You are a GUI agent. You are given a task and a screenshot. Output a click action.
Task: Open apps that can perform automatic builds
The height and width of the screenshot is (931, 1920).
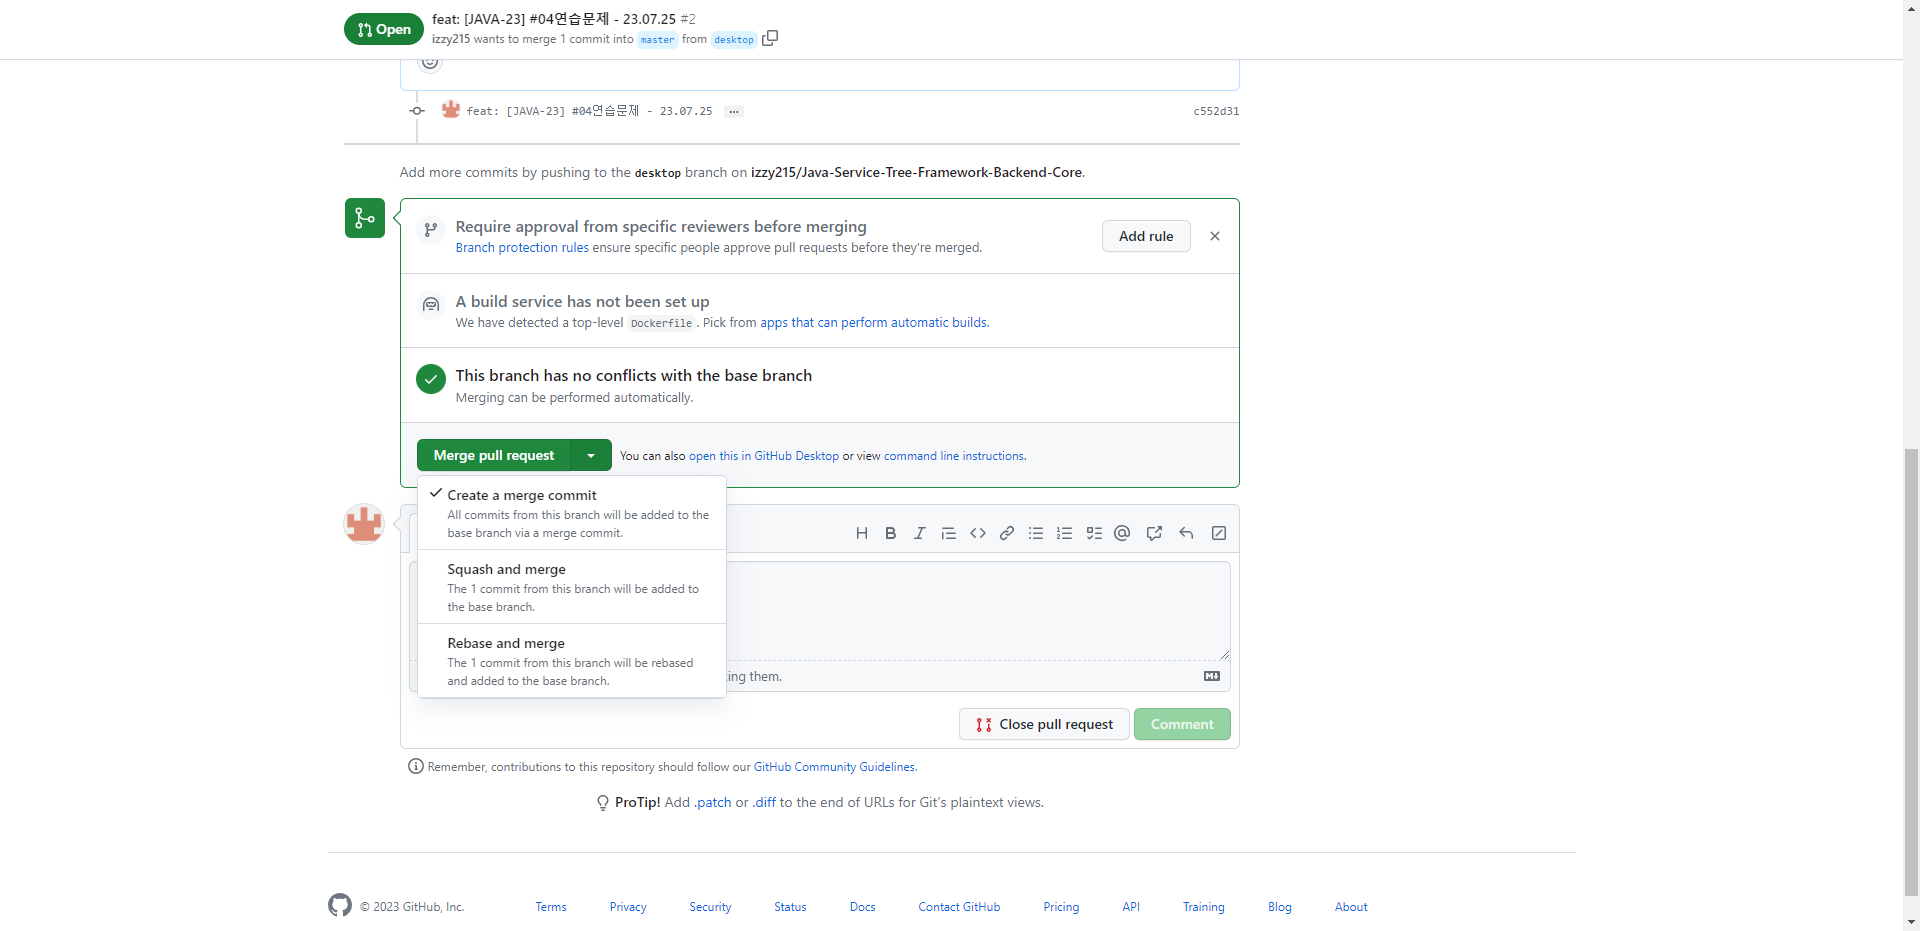873,323
